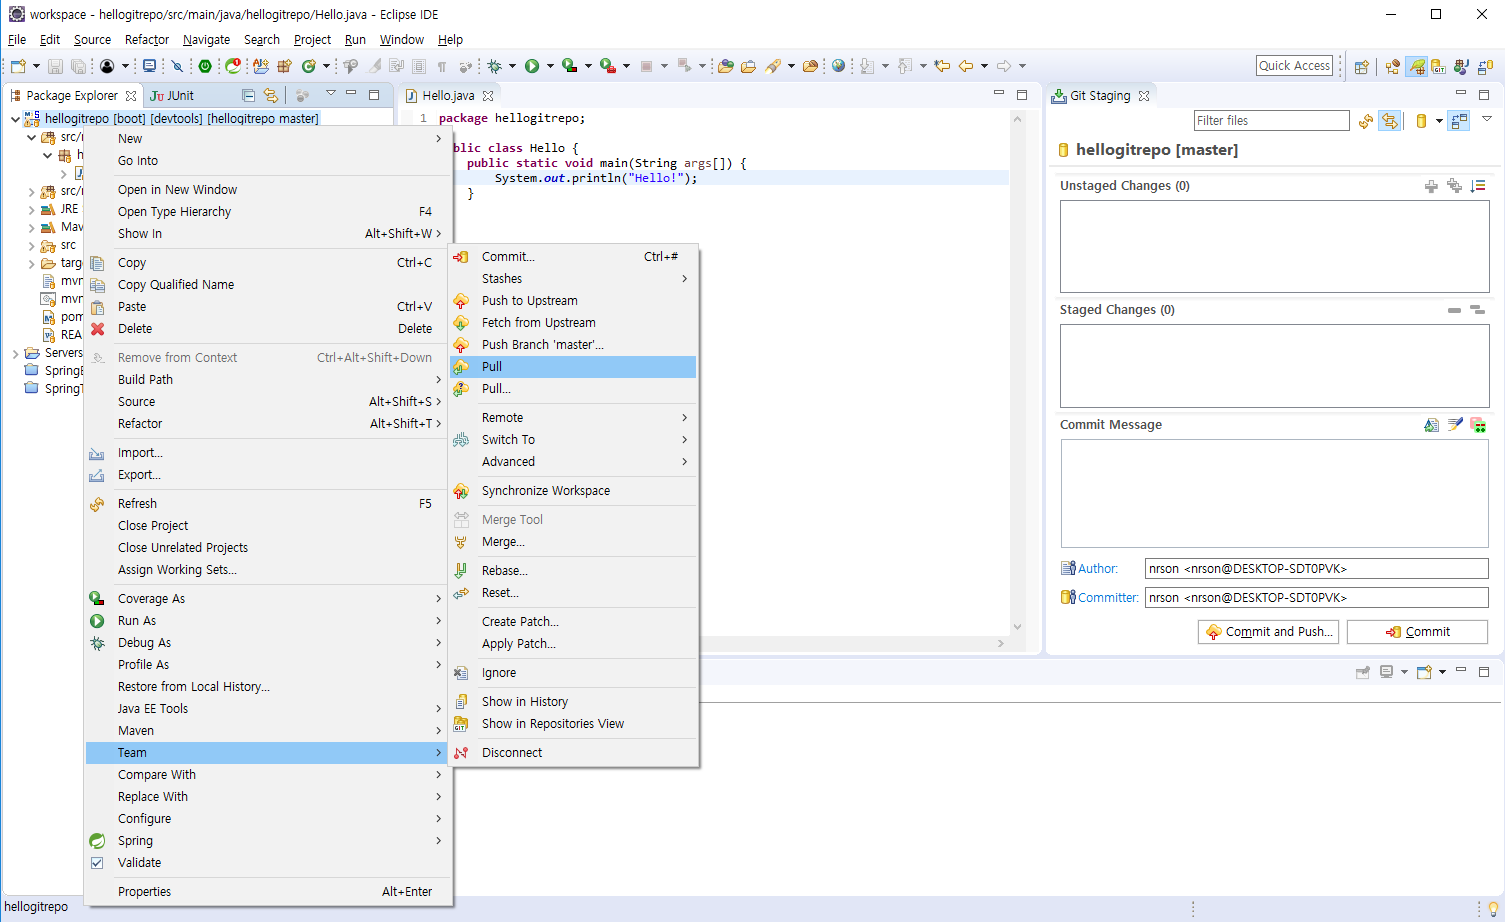
Task: Click the Last Edit Location arrow icon
Action: tap(942, 66)
